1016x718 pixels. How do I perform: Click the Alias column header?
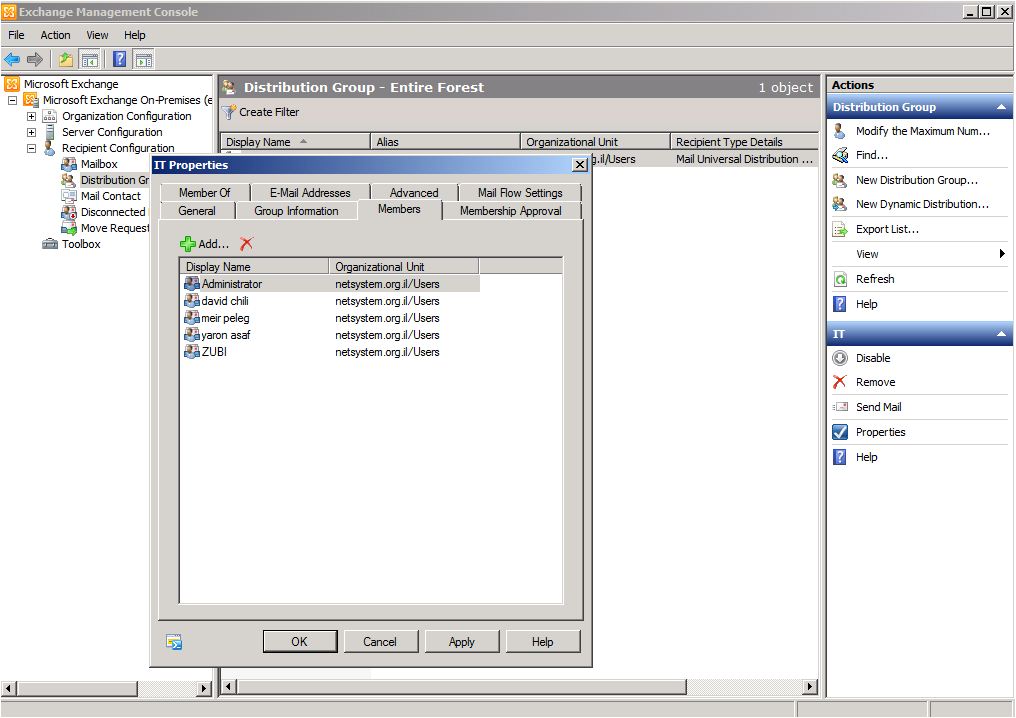446,141
